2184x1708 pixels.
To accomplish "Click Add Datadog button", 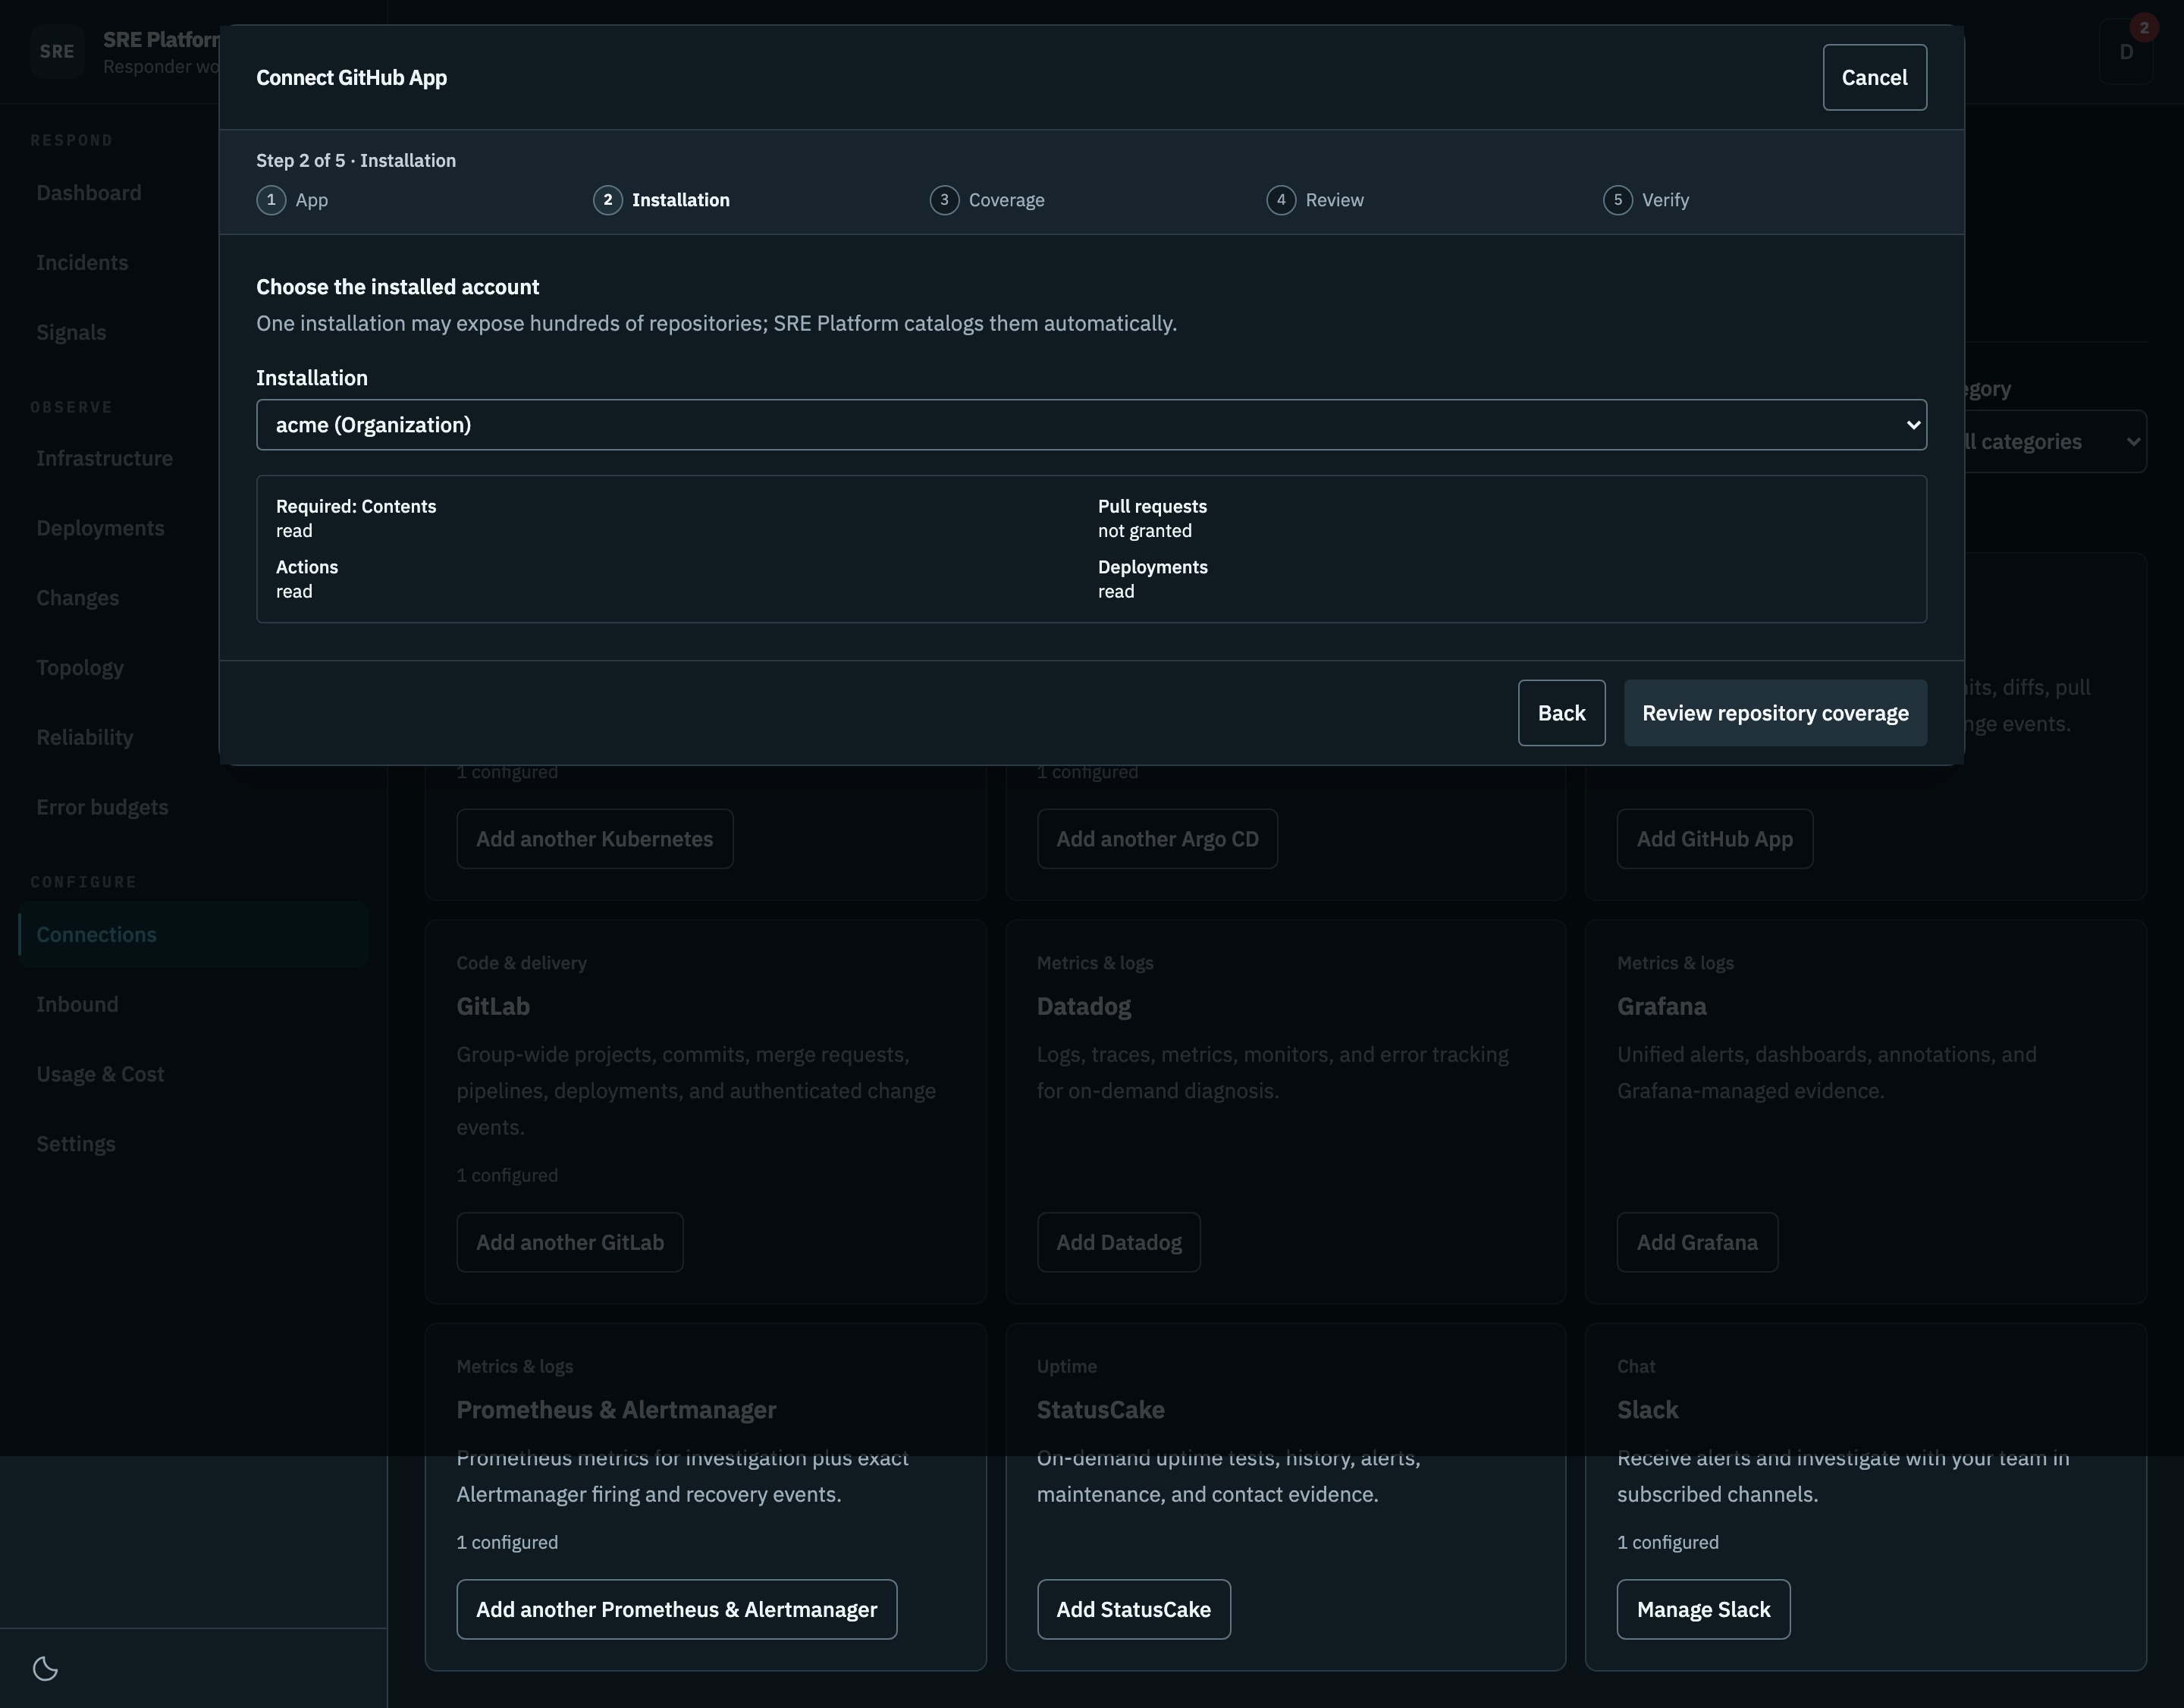I will [1119, 1242].
